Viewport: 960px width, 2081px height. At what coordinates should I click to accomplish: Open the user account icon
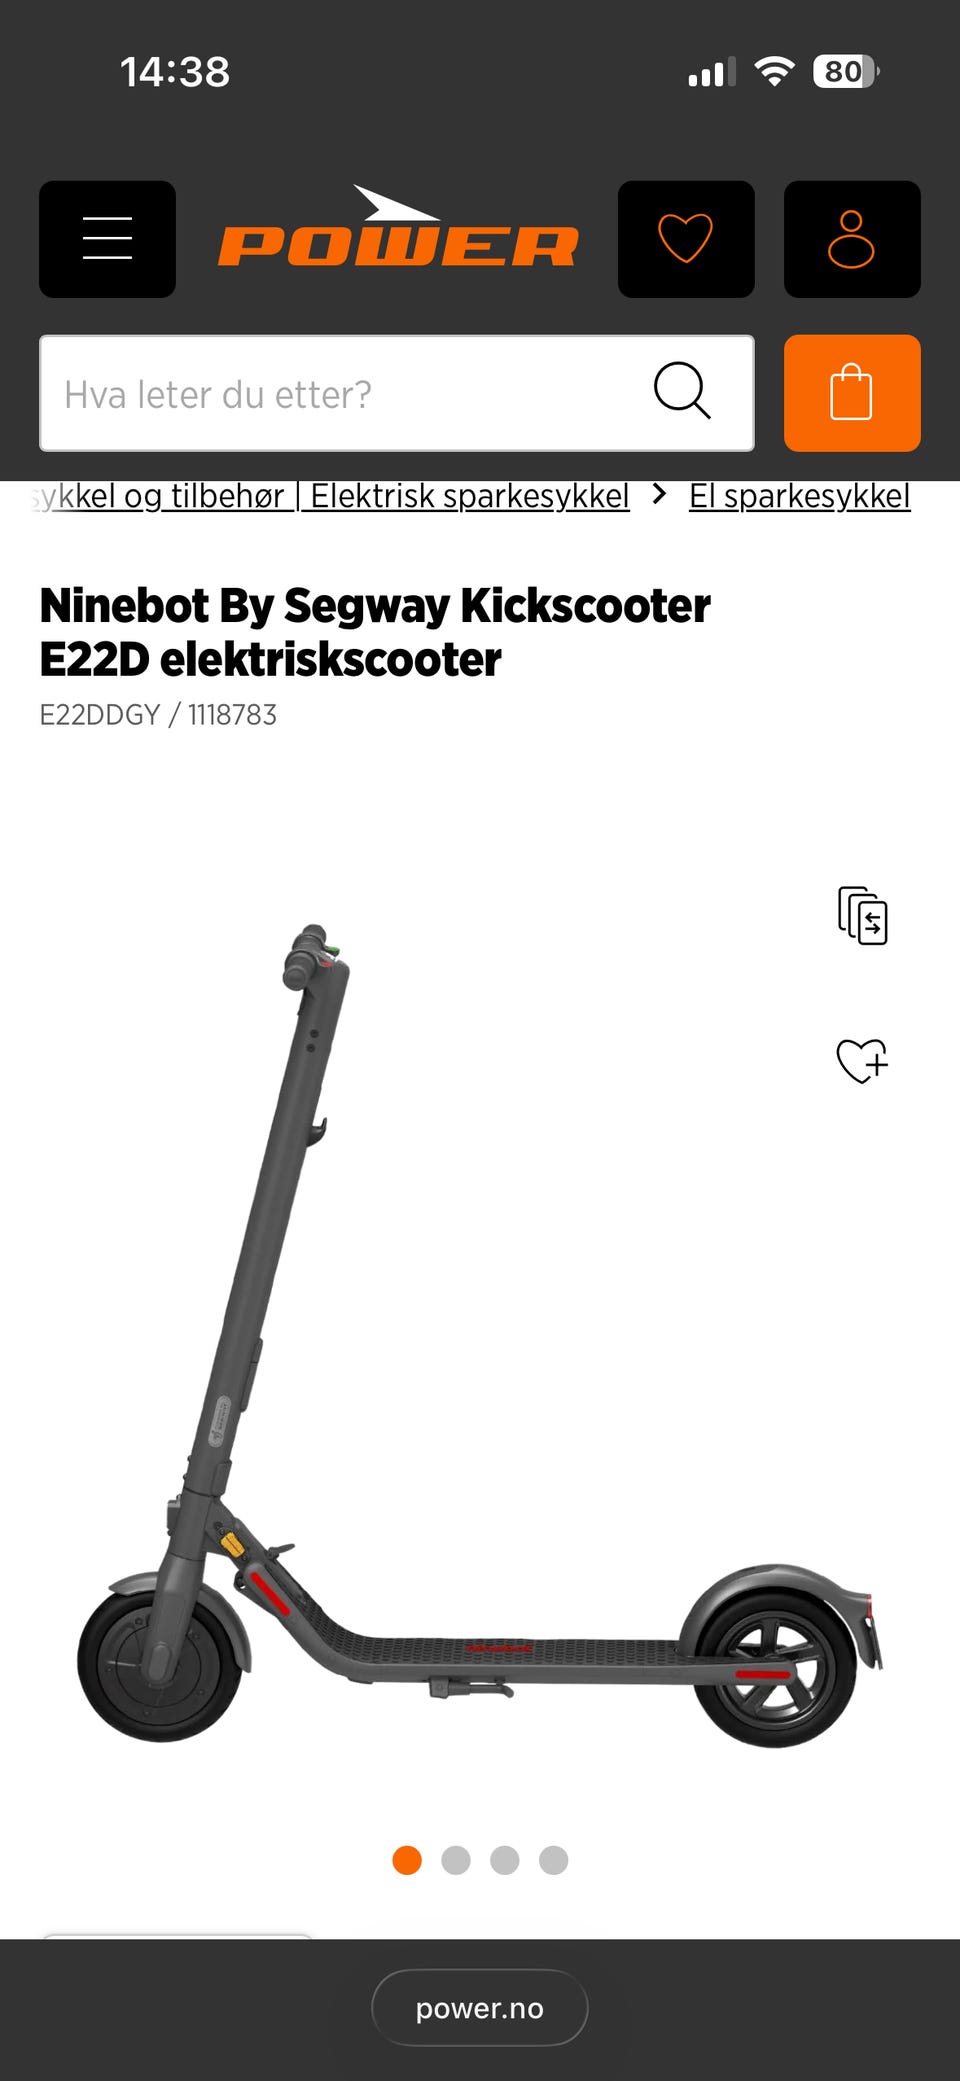coord(852,239)
